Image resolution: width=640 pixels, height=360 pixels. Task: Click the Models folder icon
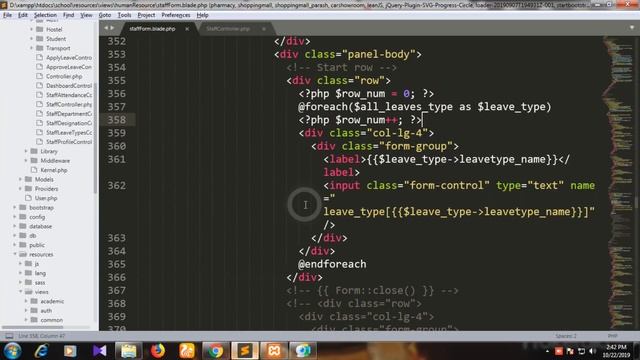28,179
